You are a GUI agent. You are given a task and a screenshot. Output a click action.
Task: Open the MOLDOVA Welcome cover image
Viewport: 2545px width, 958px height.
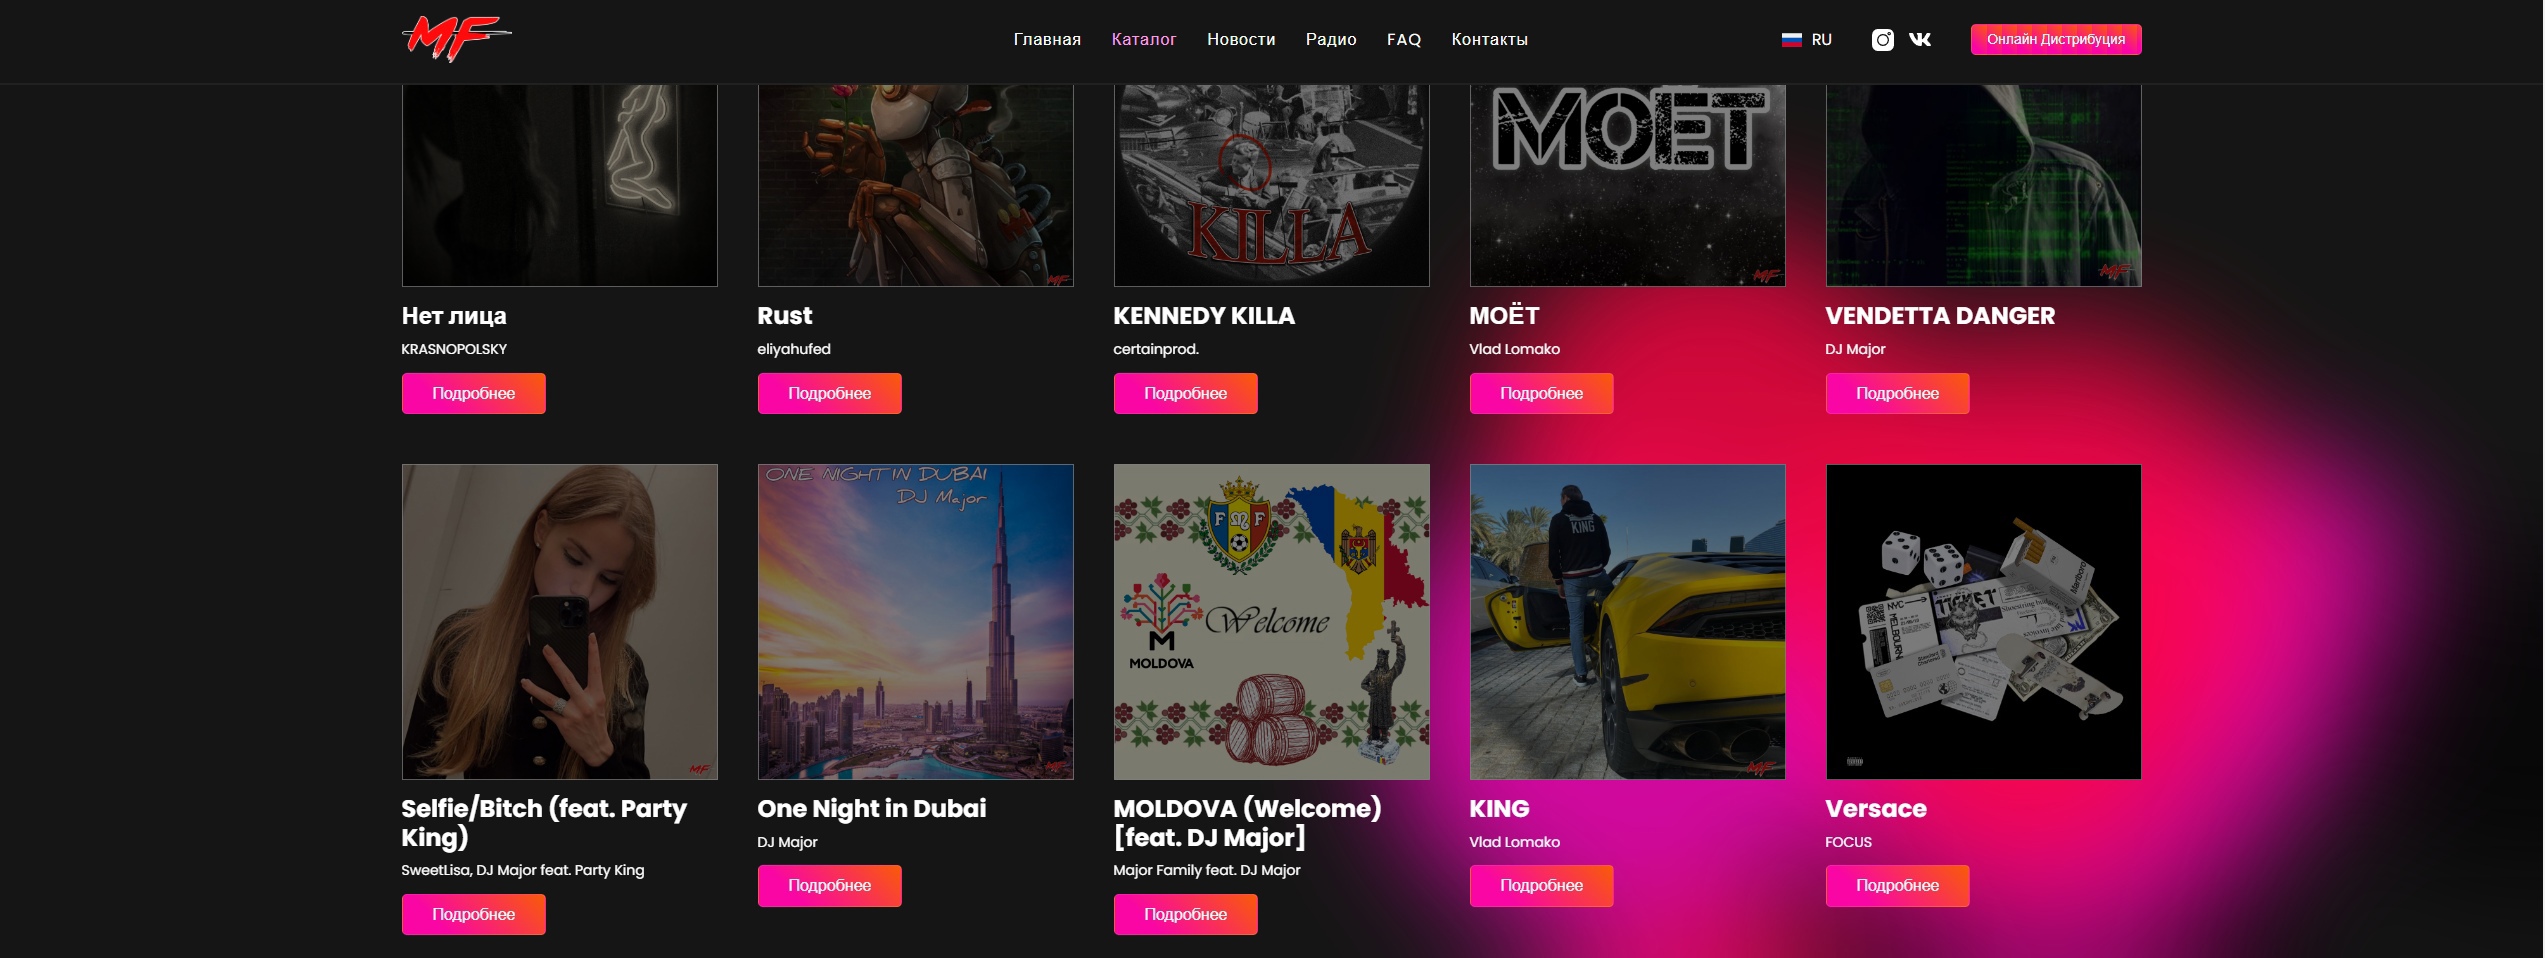click(1271, 622)
